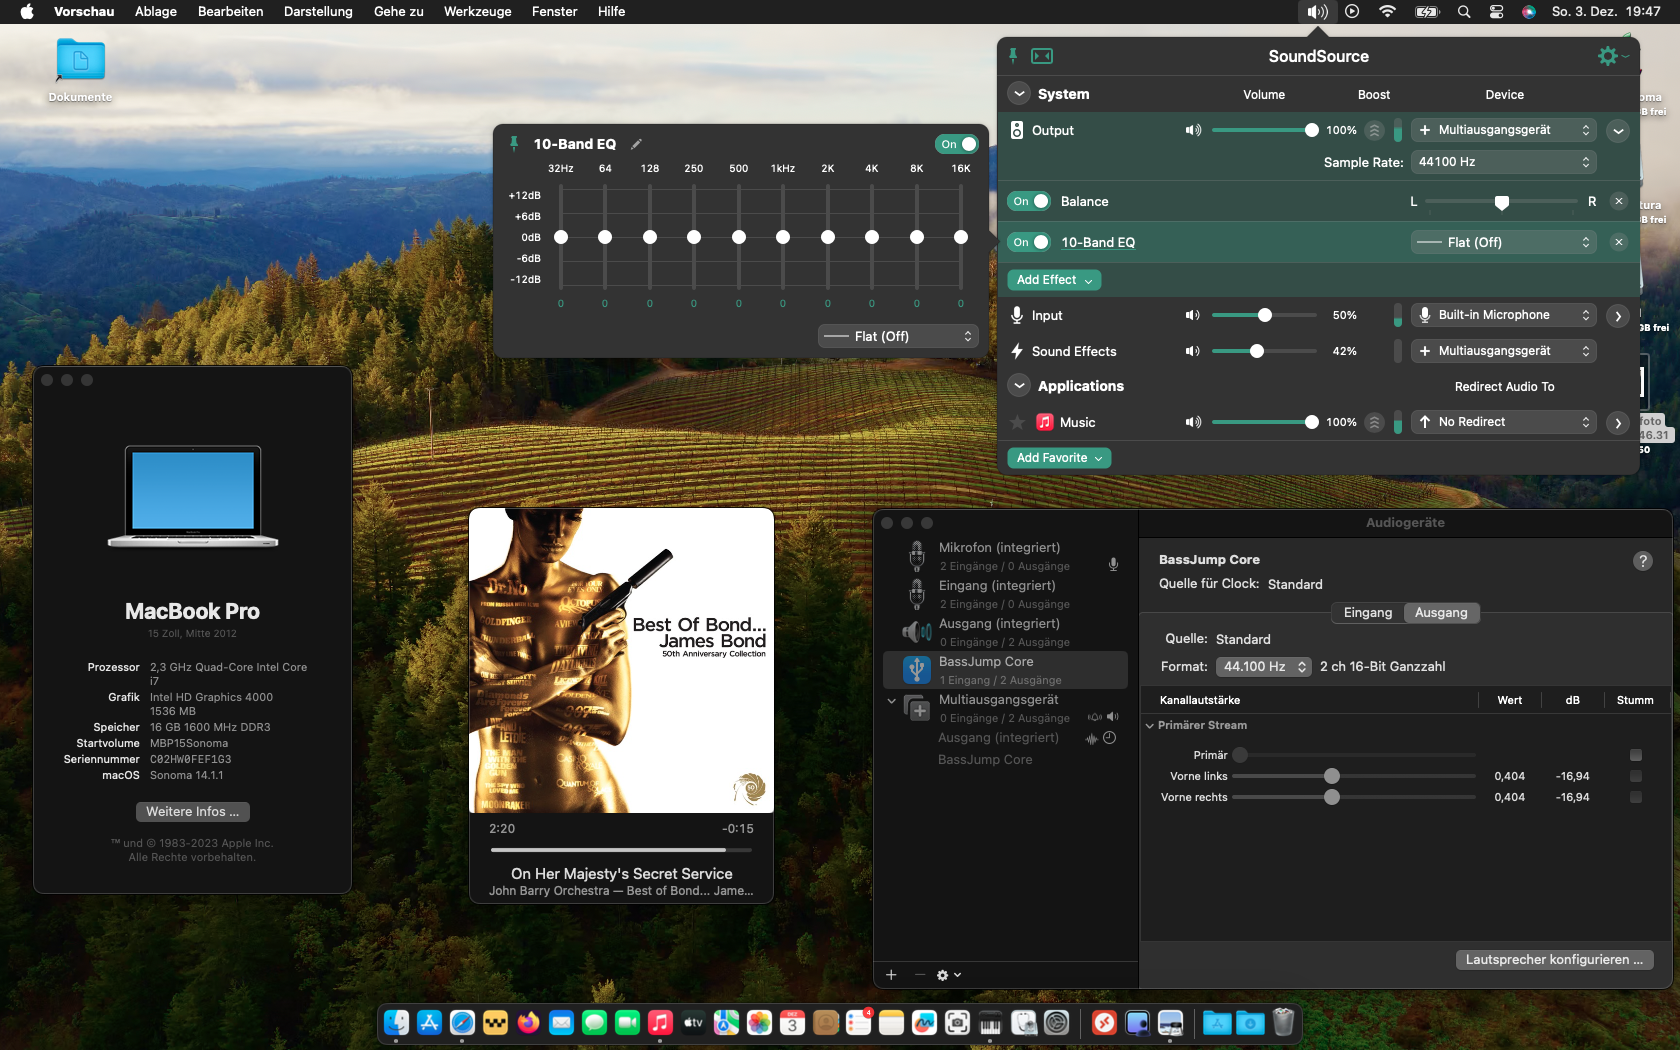
Task: Open the Finder from the Dock
Action: pos(396,1022)
